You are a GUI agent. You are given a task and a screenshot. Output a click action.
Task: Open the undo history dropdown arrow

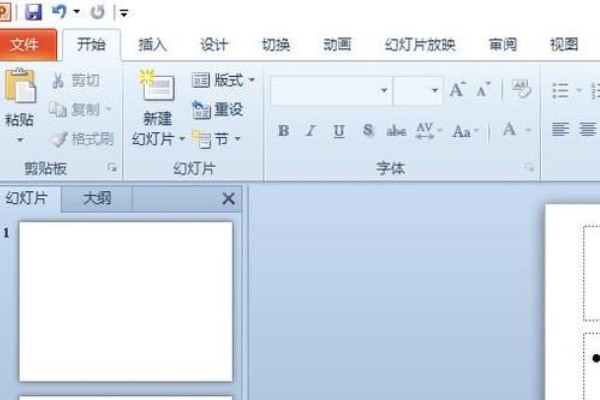(x=77, y=11)
